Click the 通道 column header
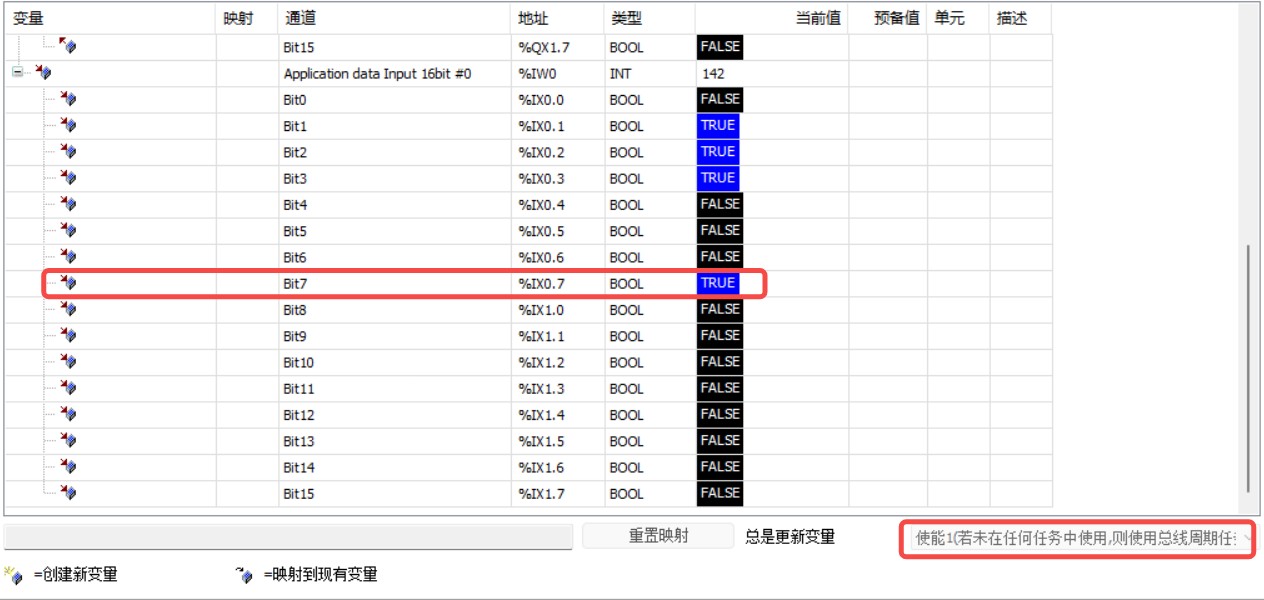This screenshot has width=1264, height=600. tap(302, 18)
